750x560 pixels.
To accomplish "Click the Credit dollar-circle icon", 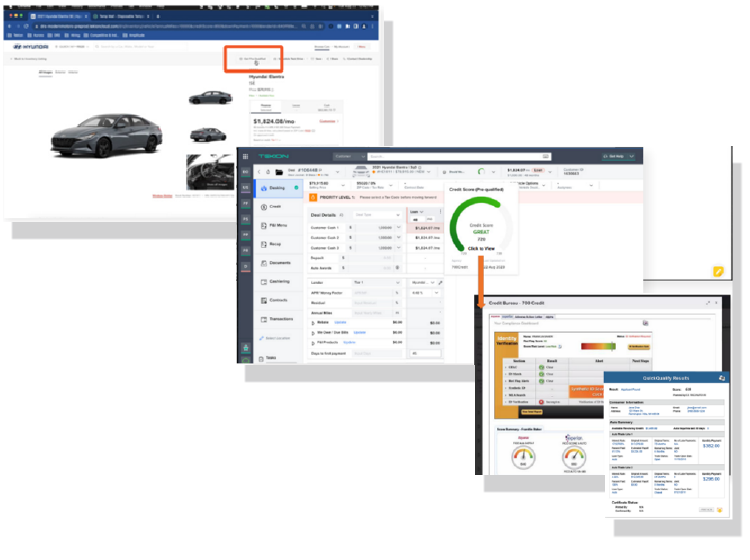I will (264, 207).
